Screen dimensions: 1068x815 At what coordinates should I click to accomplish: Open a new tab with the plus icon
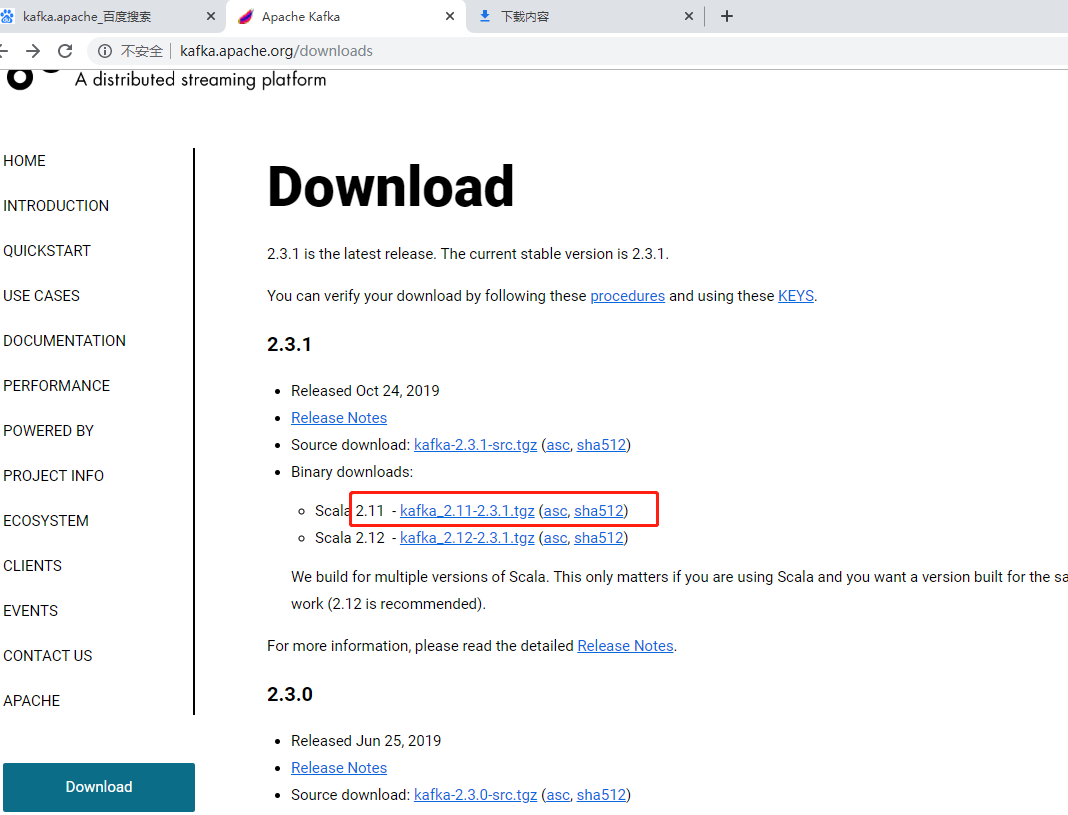727,16
